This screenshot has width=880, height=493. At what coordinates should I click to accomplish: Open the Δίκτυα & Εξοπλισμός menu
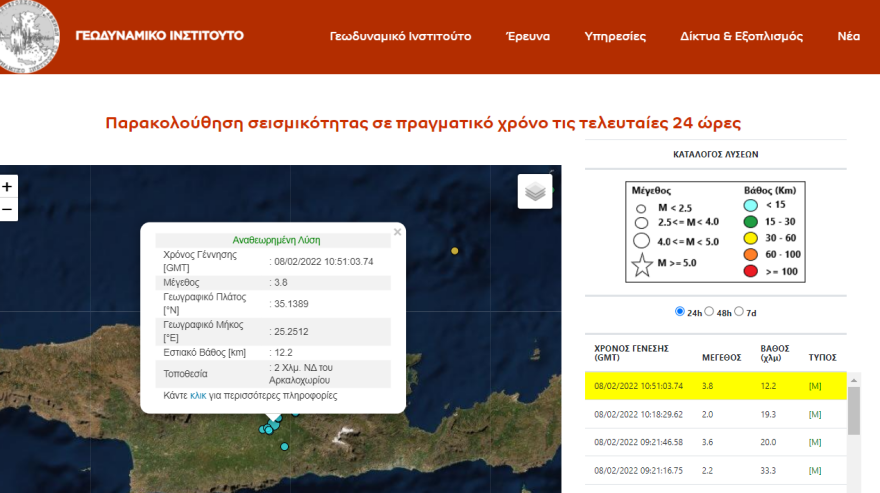pyautogui.click(x=741, y=36)
